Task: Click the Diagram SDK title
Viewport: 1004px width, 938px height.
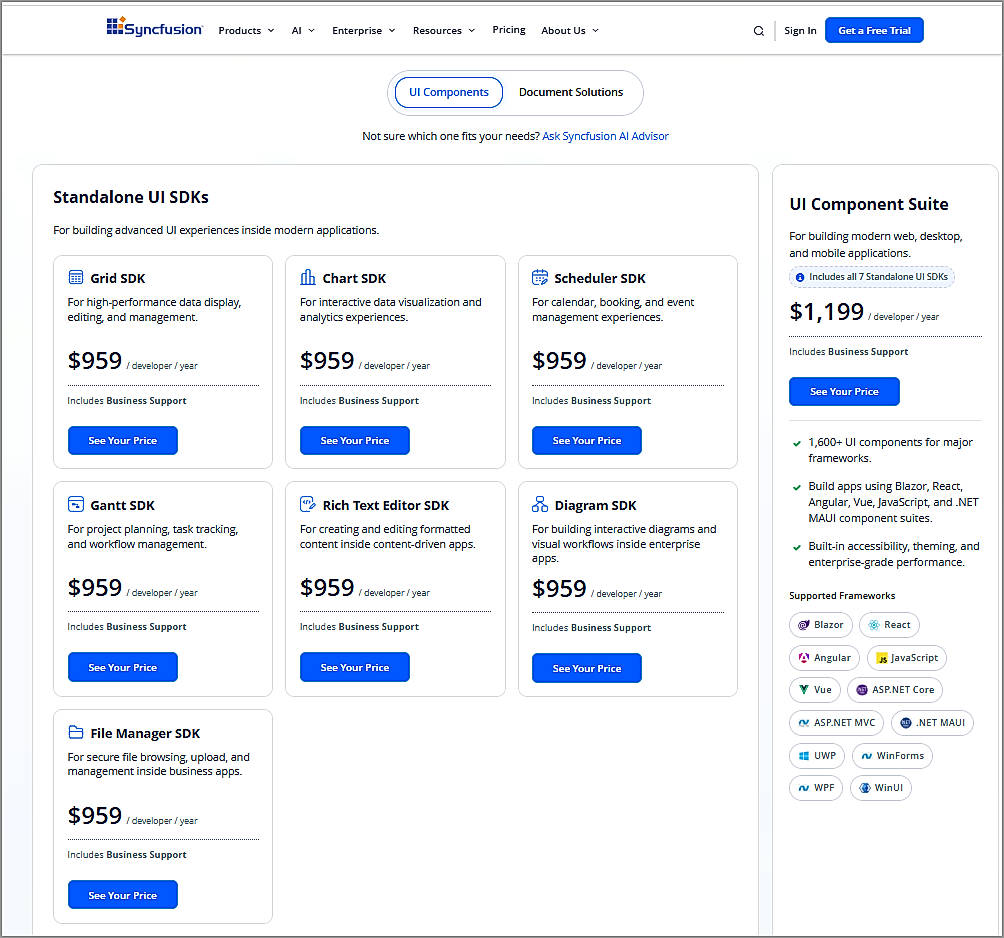Action: pyautogui.click(x=595, y=505)
